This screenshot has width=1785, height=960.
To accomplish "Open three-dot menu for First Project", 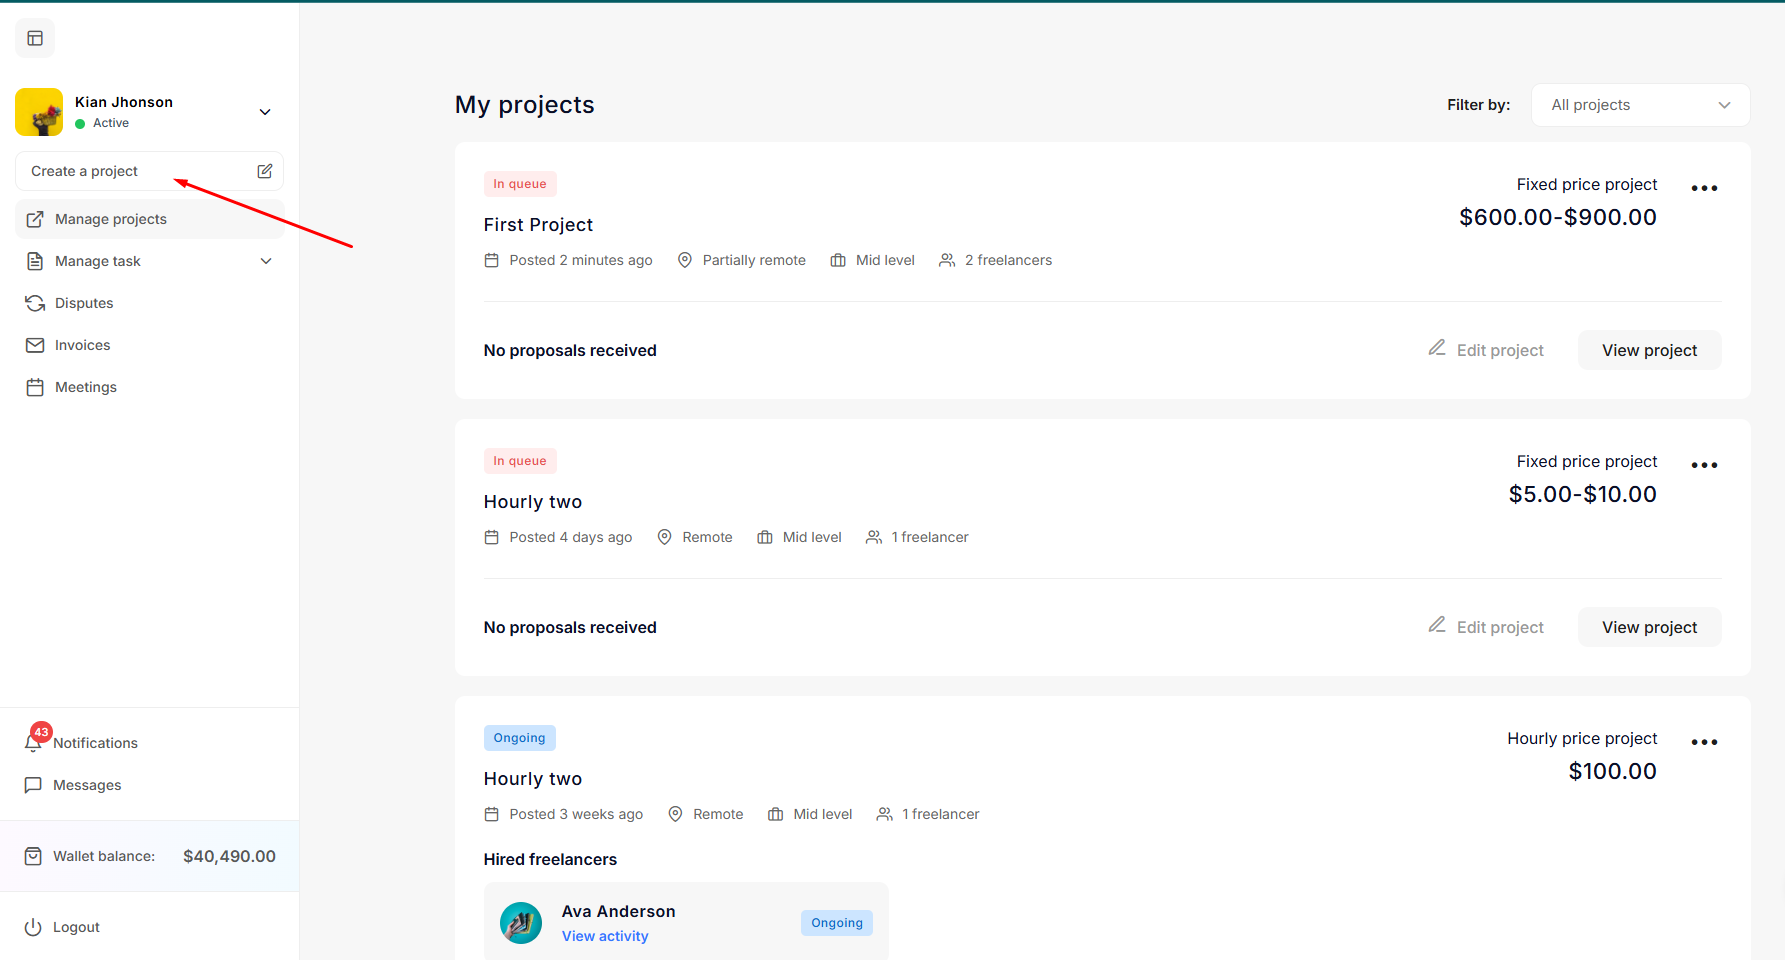I will (x=1704, y=188).
